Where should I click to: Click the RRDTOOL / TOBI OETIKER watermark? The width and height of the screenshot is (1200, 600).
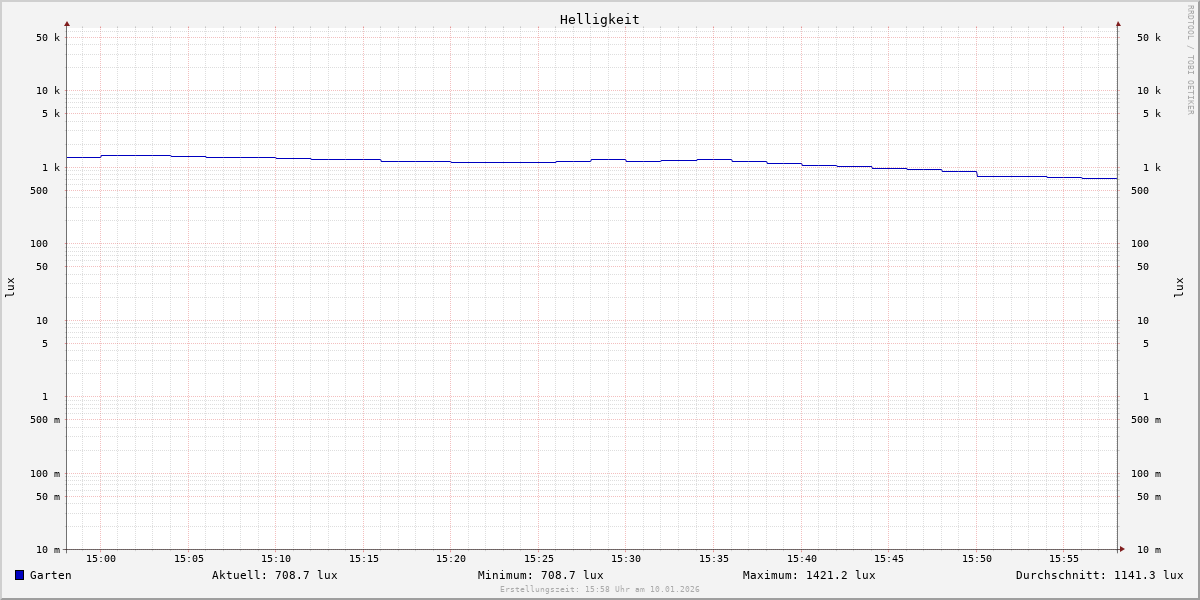click(x=1190, y=60)
